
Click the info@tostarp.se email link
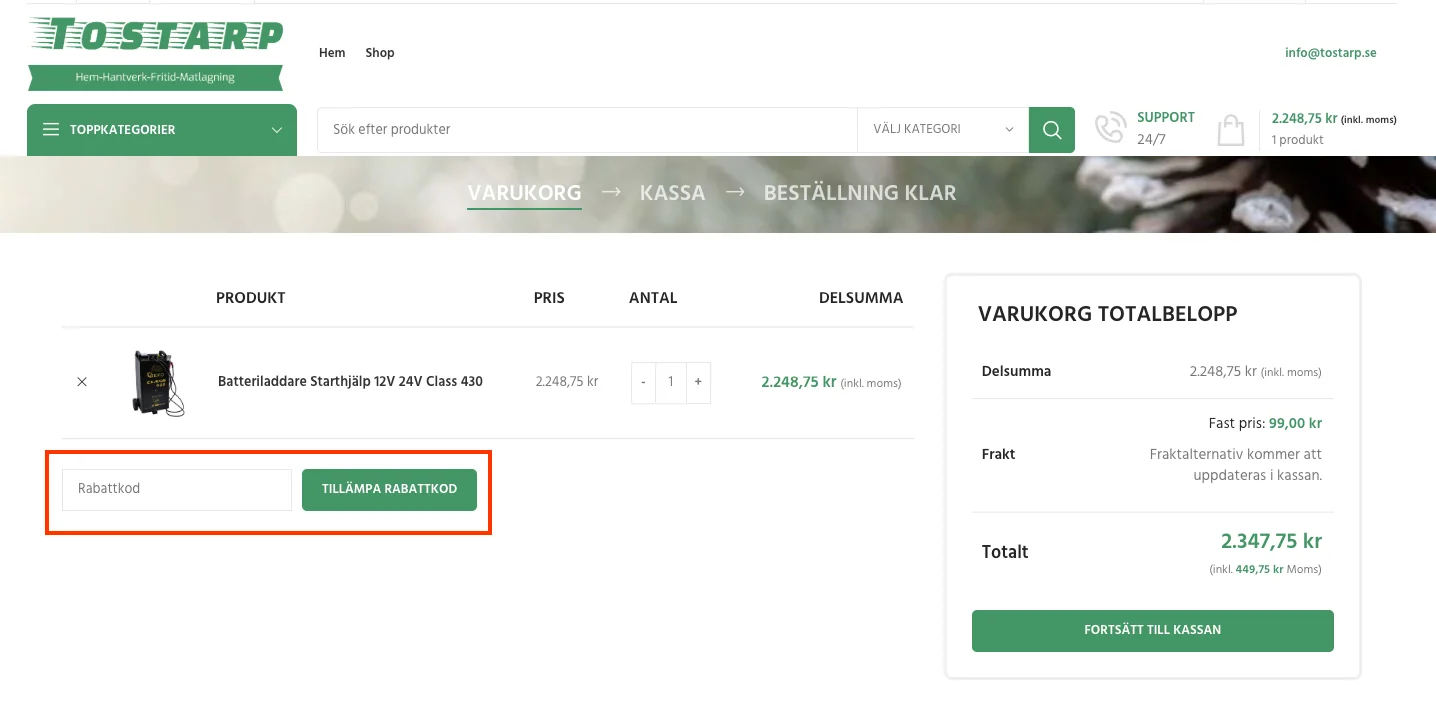point(1330,53)
